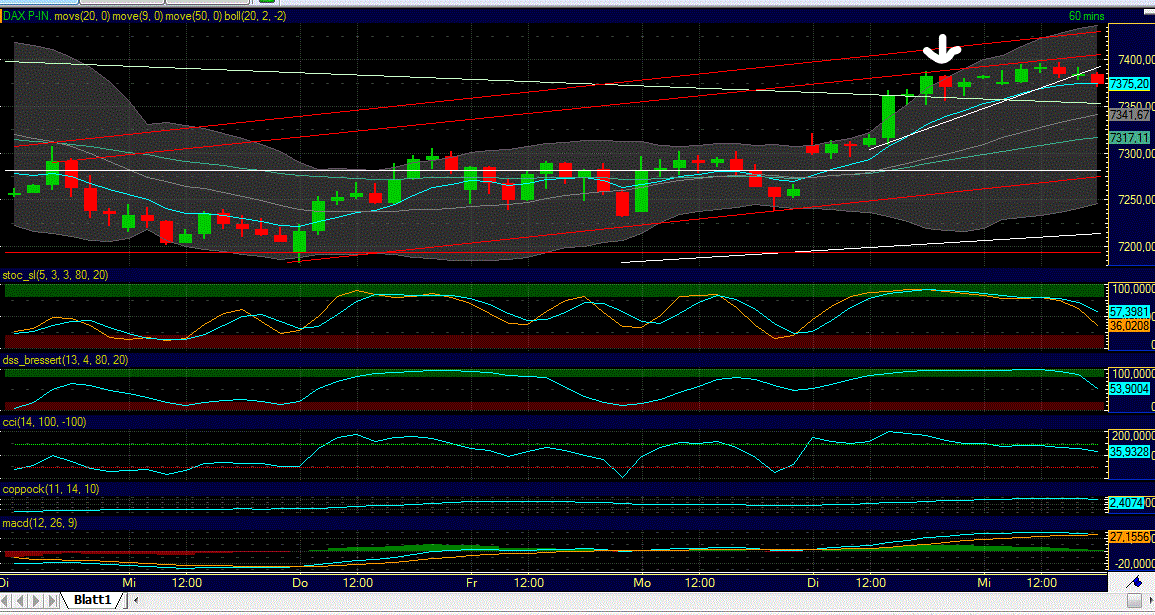This screenshot has height=615, width=1155.
Task: Click the last-sheet navigation arrow button
Action: [x=52, y=600]
